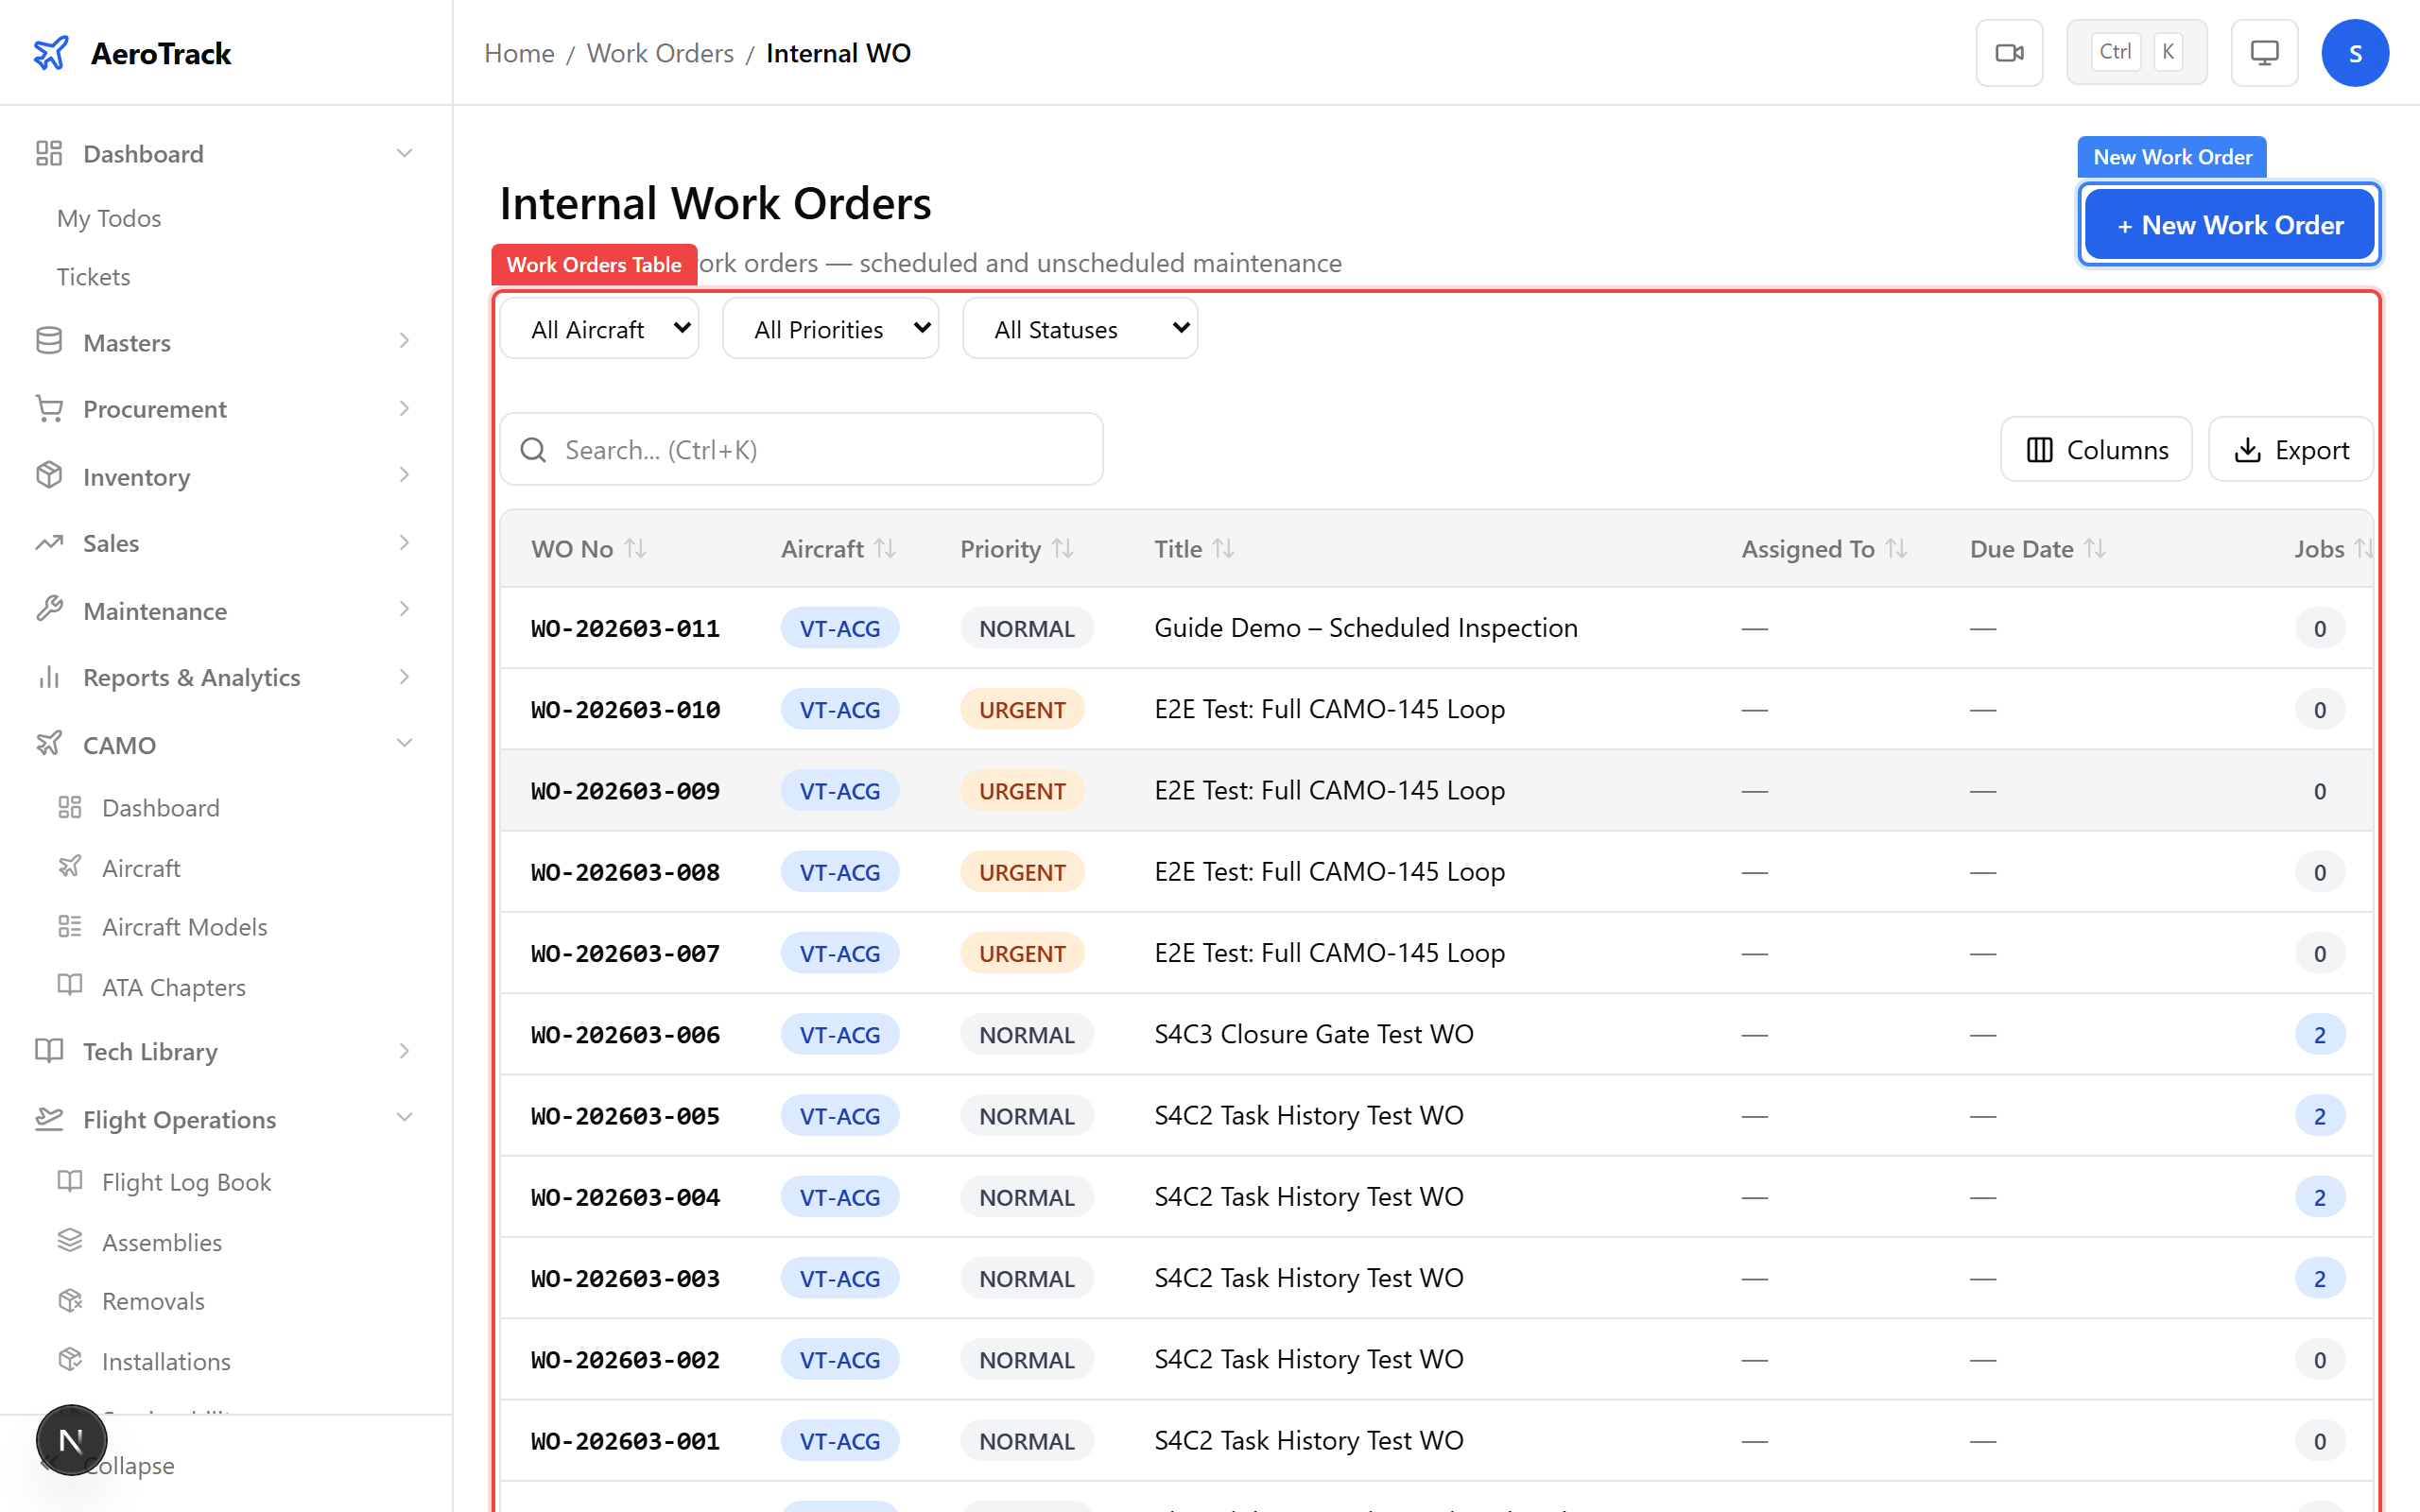Click the CAMO airplane icon in sidebar
The width and height of the screenshot is (2420, 1512).
[50, 744]
